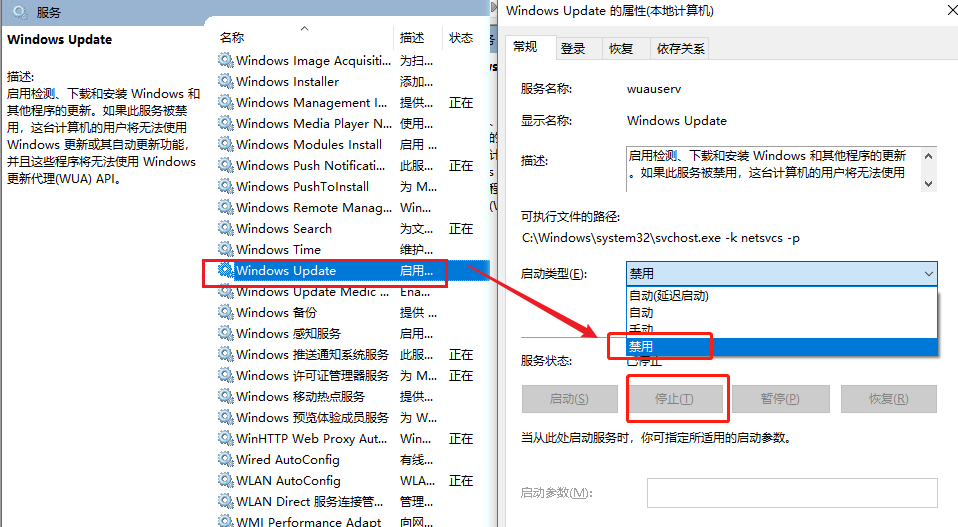Image resolution: width=958 pixels, height=527 pixels.
Task: Select 禁用 in the startup type list
Action: coord(782,346)
